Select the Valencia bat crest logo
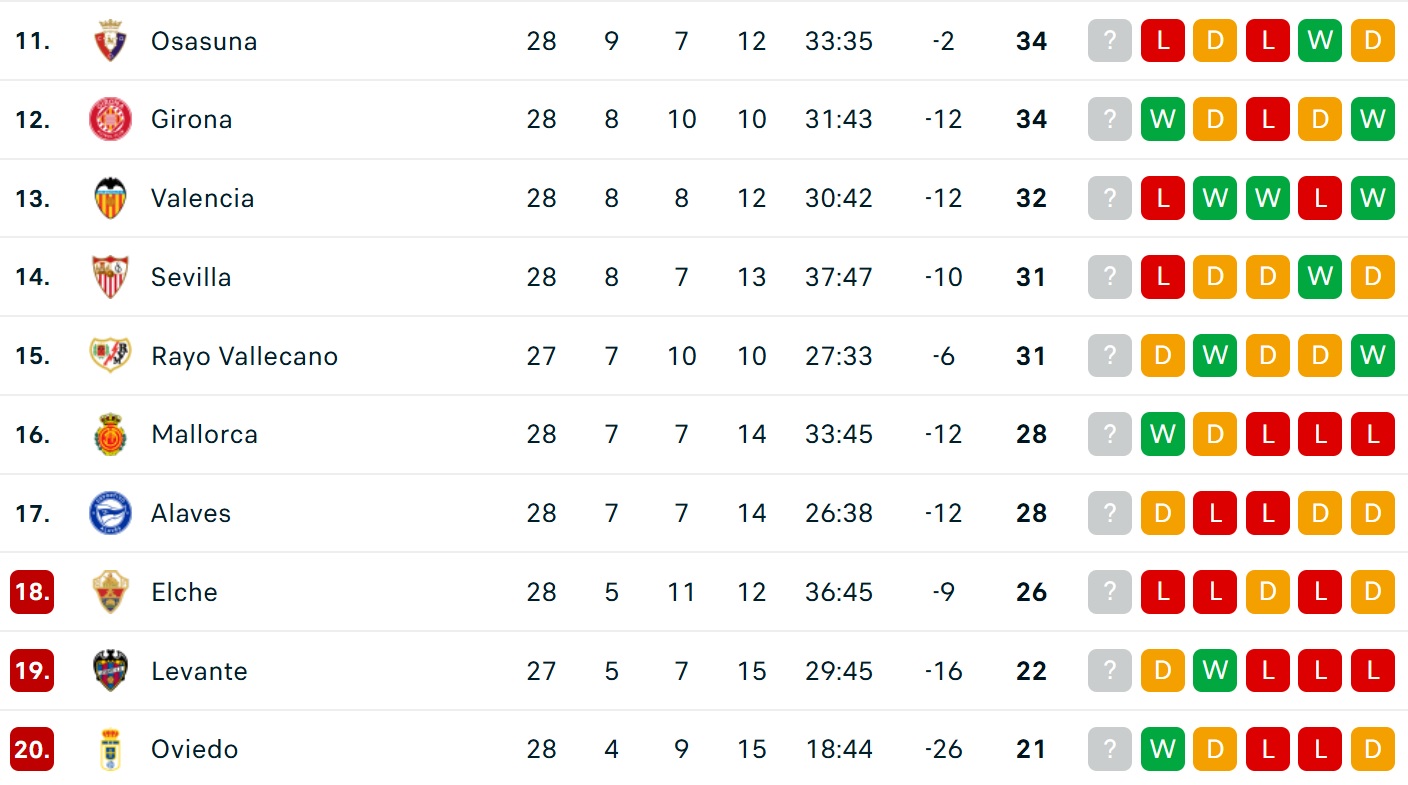This screenshot has height=785, width=1408. tap(110, 198)
